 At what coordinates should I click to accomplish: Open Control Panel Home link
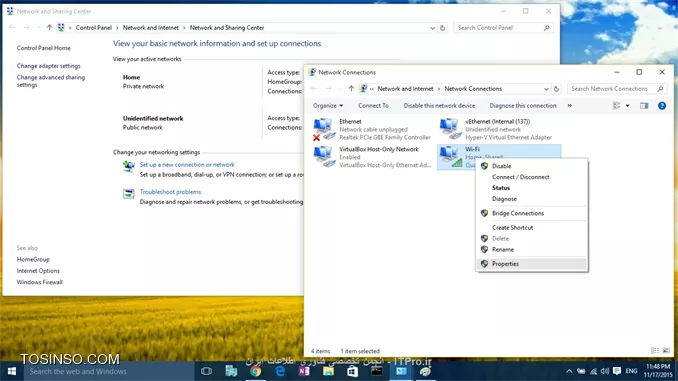(x=43, y=48)
